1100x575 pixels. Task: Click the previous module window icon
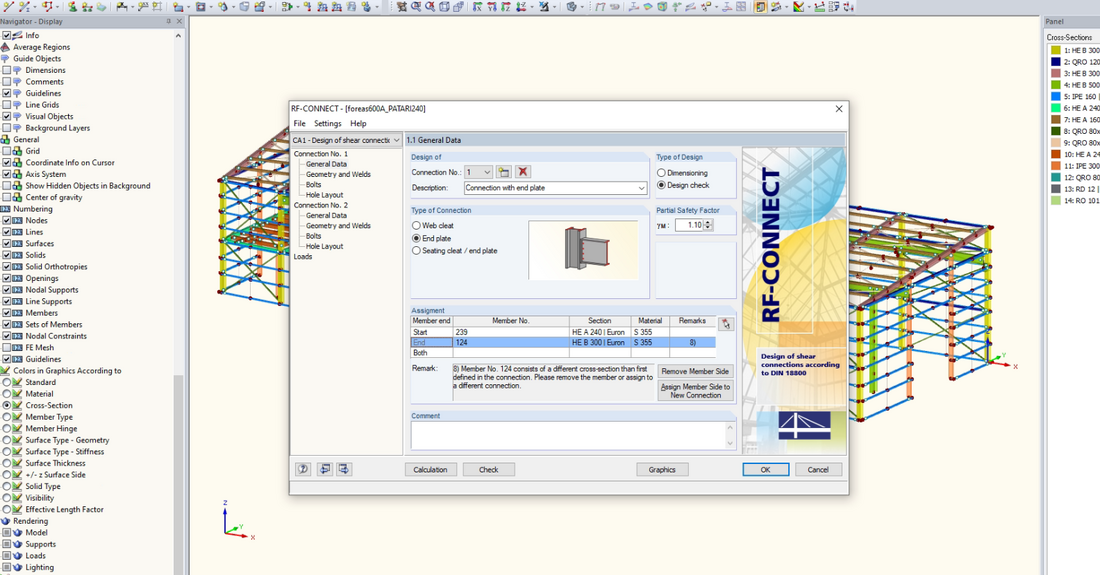pyautogui.click(x=324, y=469)
